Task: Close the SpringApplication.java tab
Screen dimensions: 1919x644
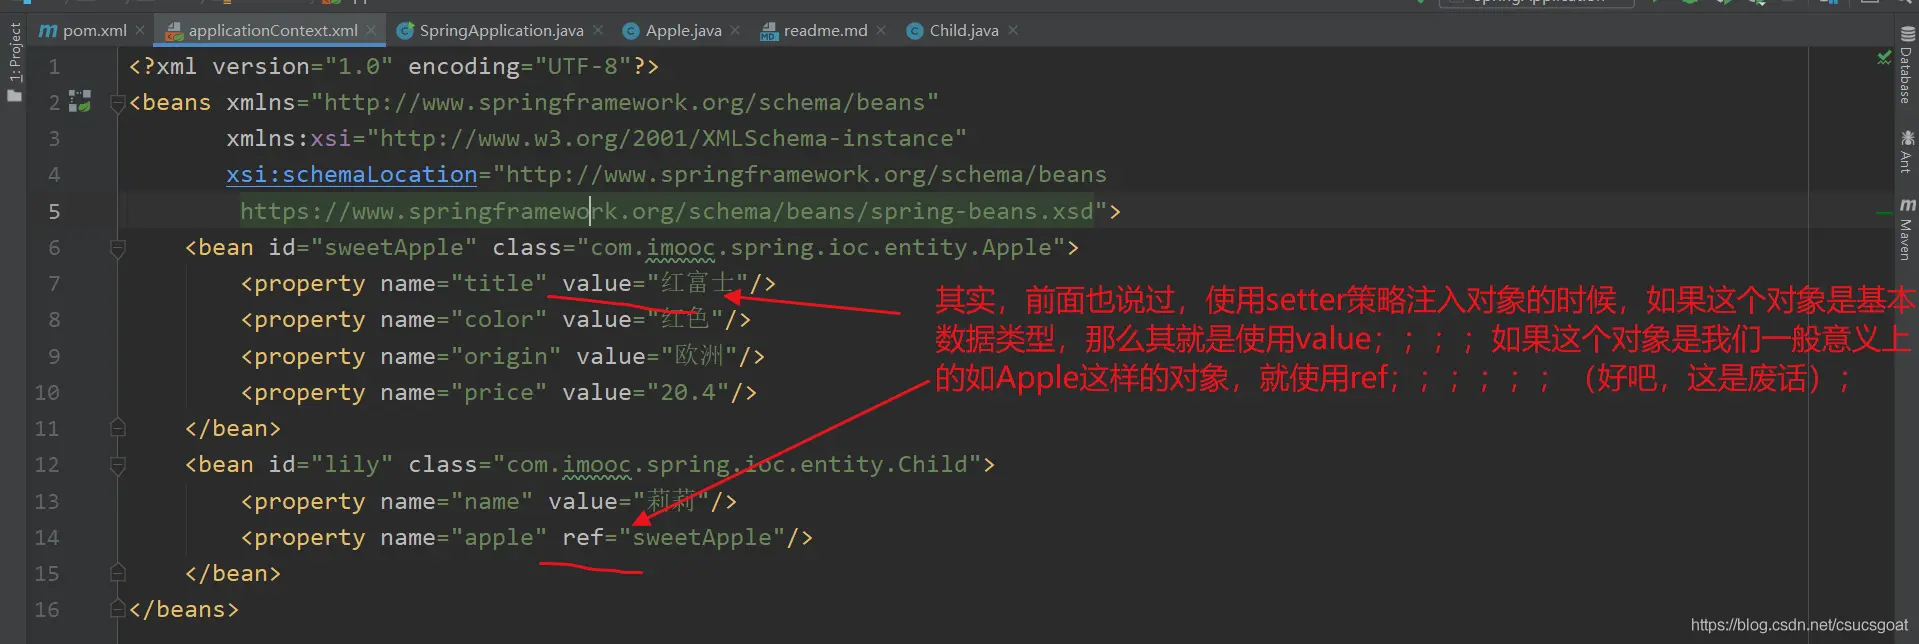Action: click(x=598, y=30)
